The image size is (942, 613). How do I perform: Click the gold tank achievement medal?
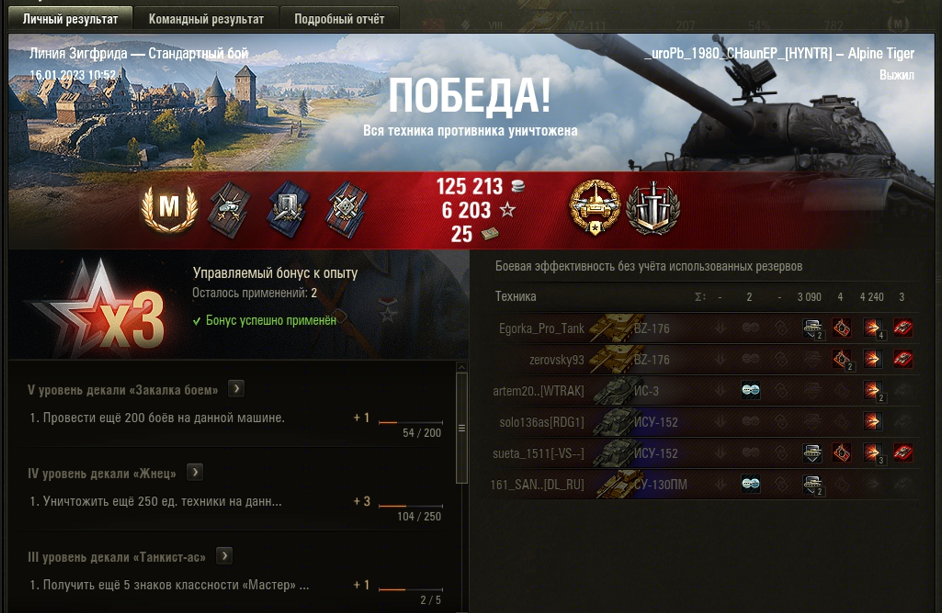(x=595, y=207)
